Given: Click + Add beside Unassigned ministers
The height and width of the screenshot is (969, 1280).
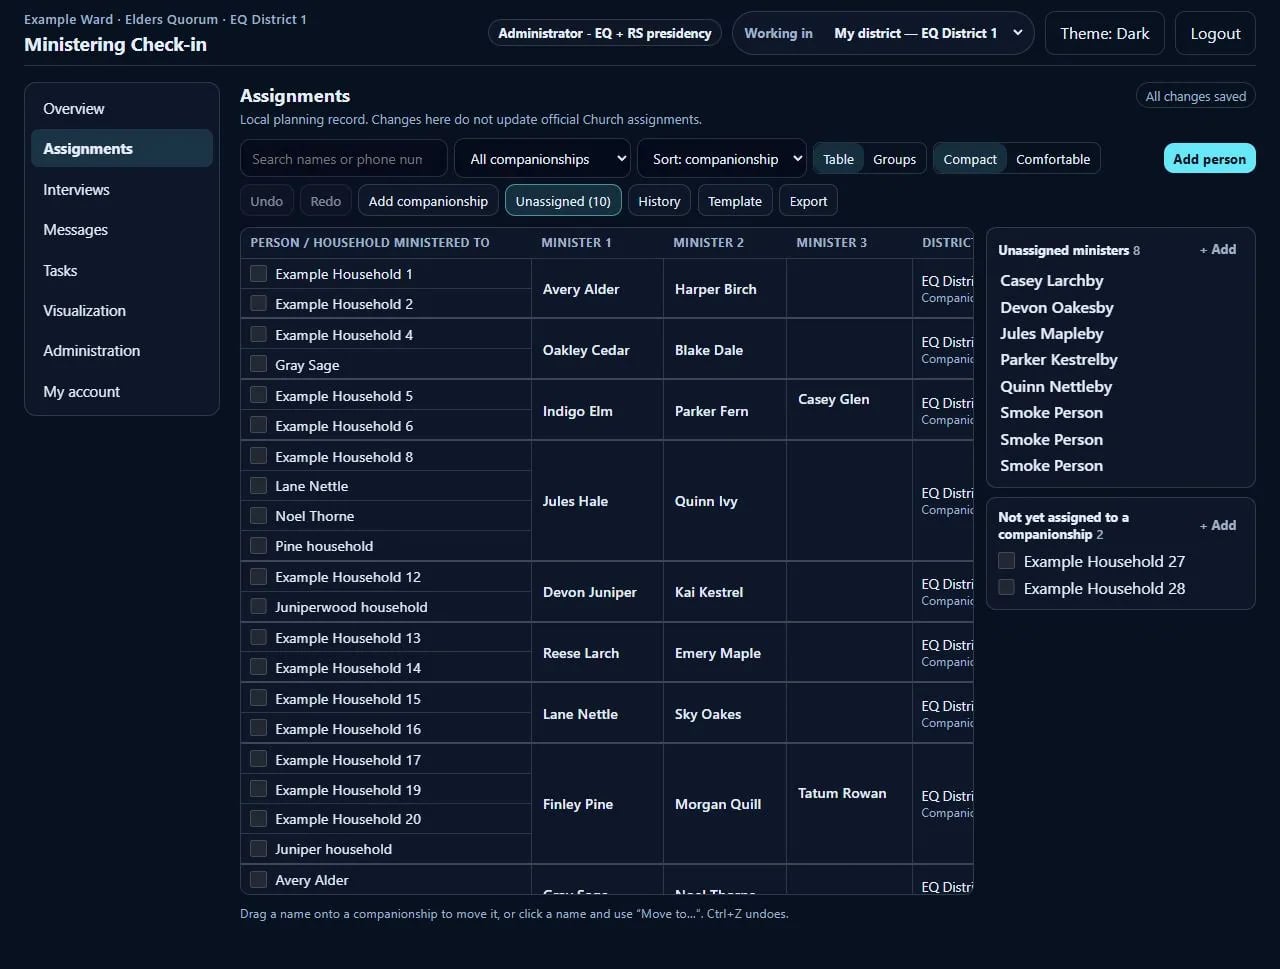Looking at the screenshot, I should [1218, 249].
